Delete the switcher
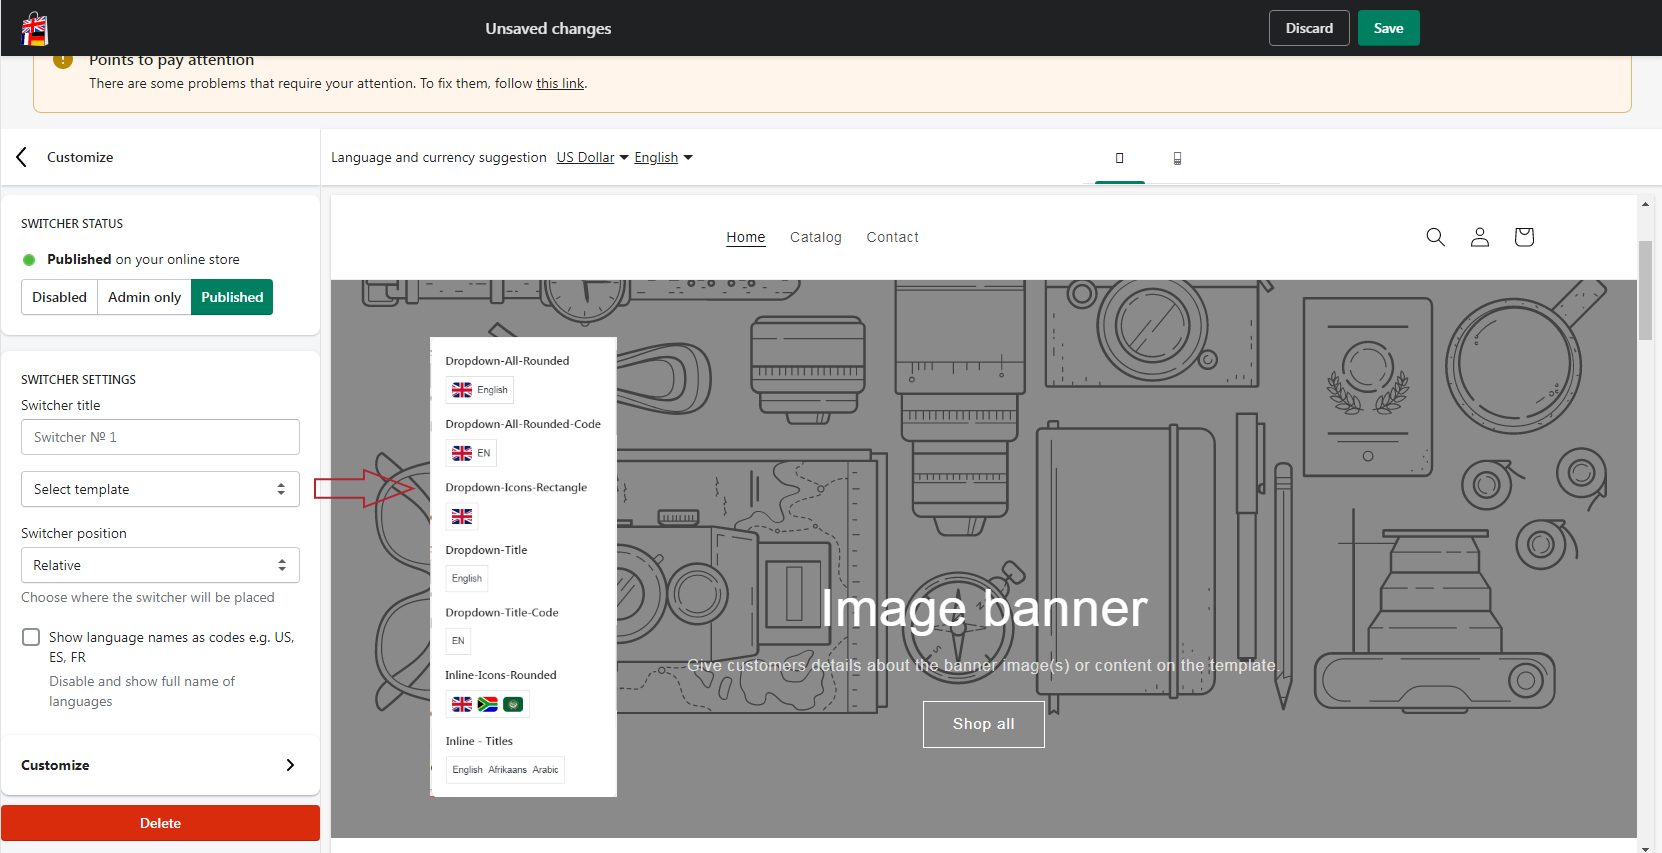 pyautogui.click(x=160, y=823)
